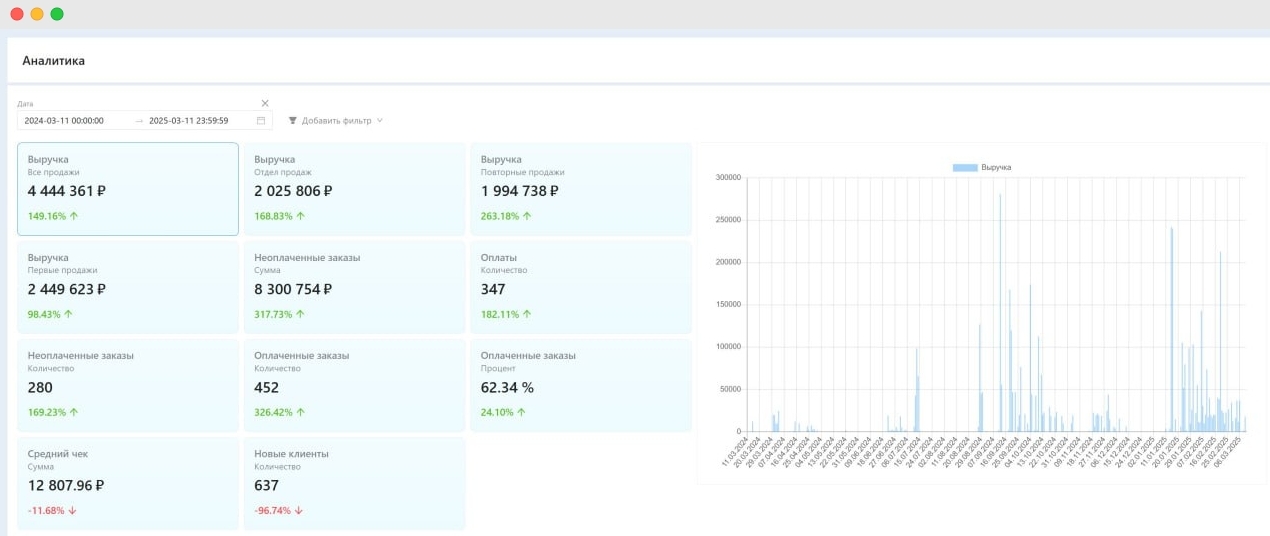Toggle the Выручка legend color swatch
The image size is (1270, 536).
coord(965,167)
